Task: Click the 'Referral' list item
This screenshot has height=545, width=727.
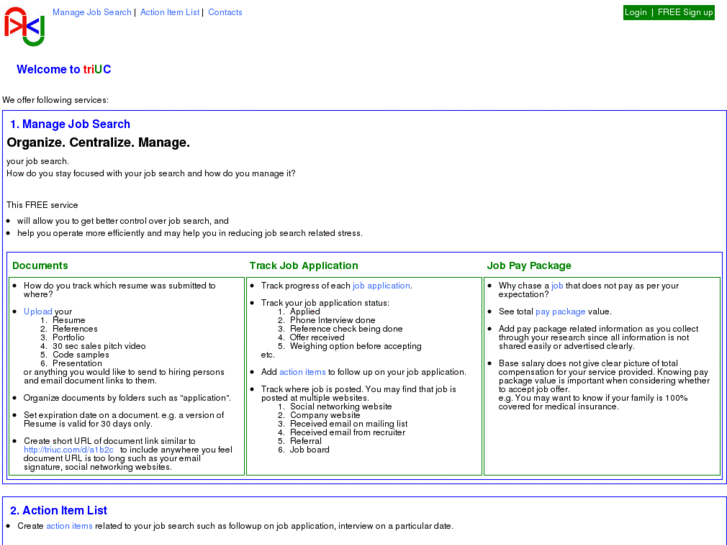Action: coord(306,441)
